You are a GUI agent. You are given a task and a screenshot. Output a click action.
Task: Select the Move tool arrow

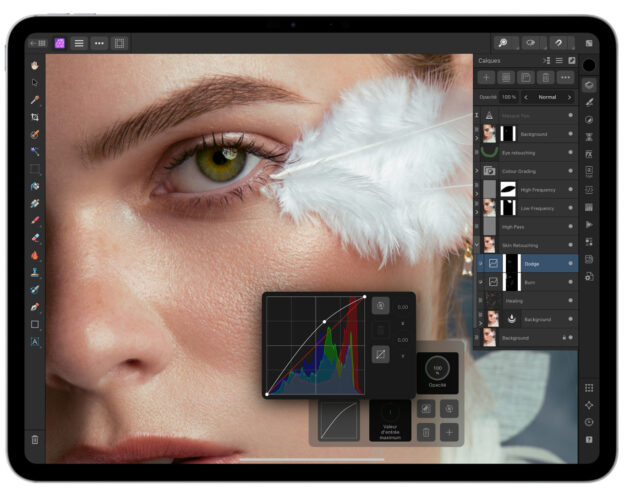tap(35, 82)
